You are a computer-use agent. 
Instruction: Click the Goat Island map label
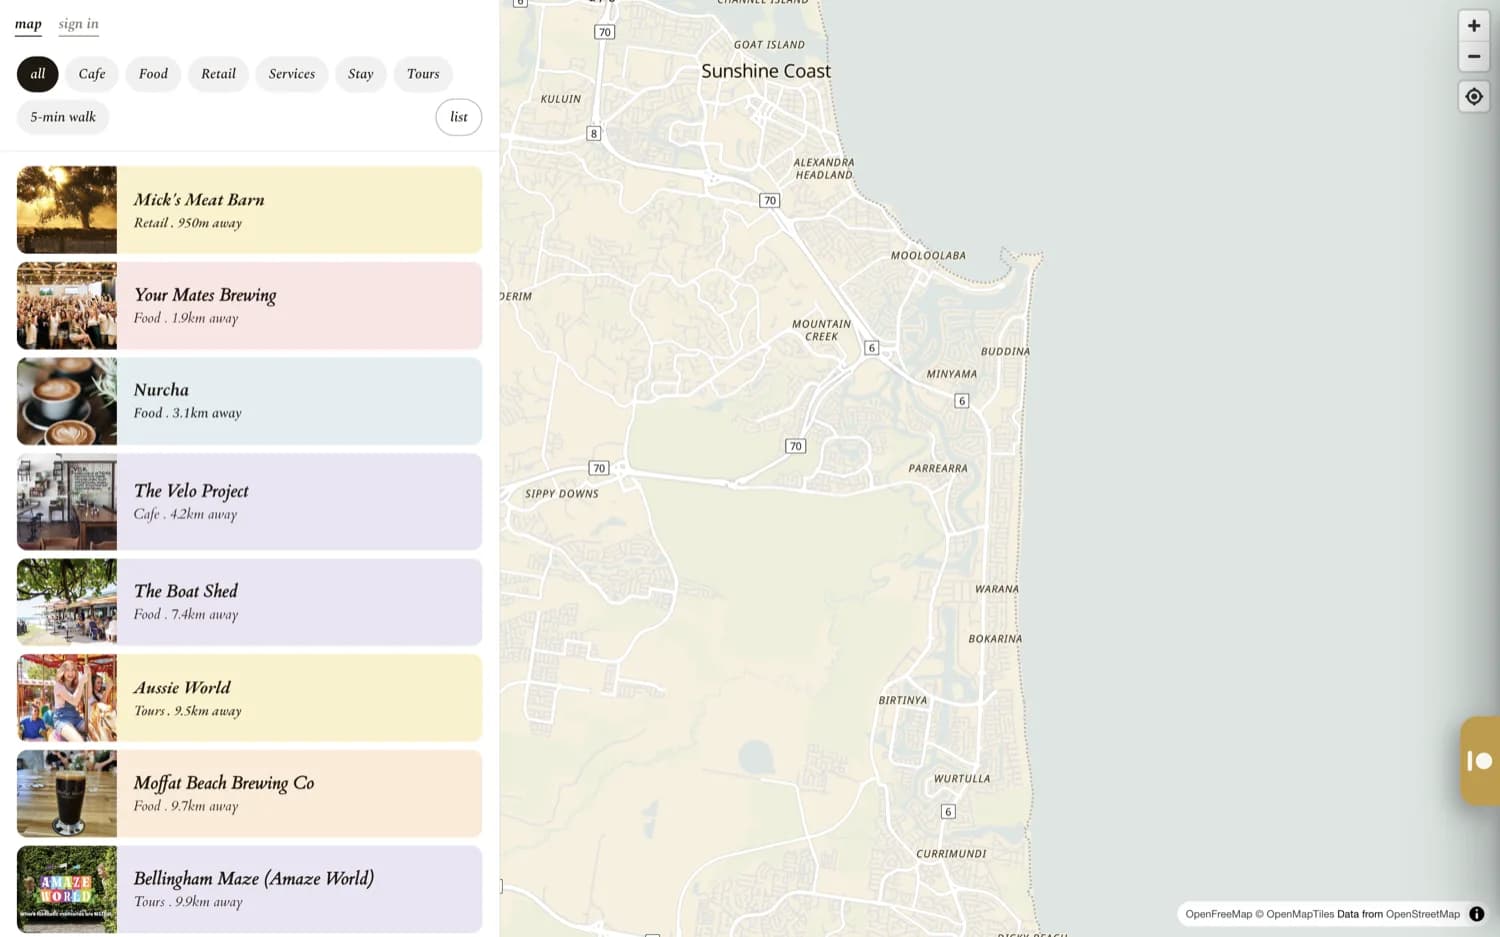point(769,45)
